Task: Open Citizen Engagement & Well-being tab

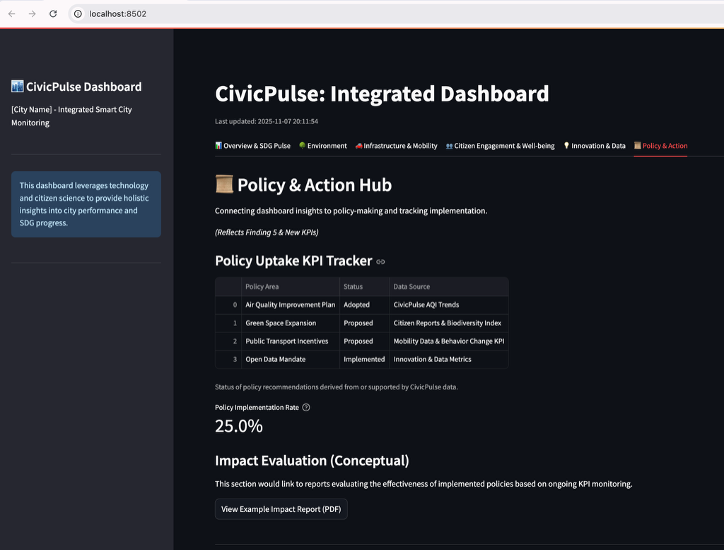Action: (x=500, y=146)
